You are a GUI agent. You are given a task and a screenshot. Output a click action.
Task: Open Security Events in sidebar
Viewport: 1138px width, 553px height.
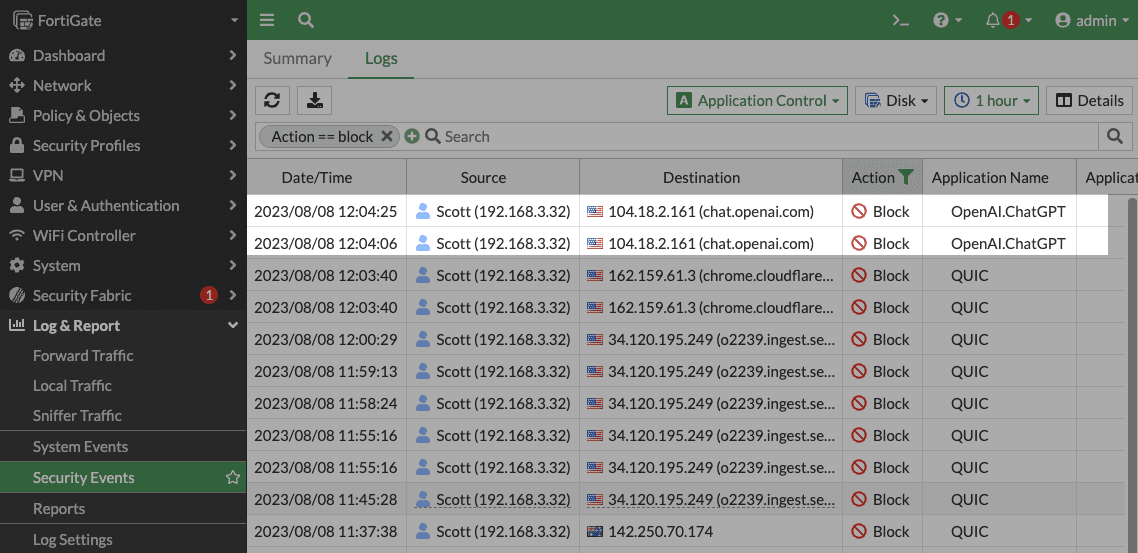83,478
